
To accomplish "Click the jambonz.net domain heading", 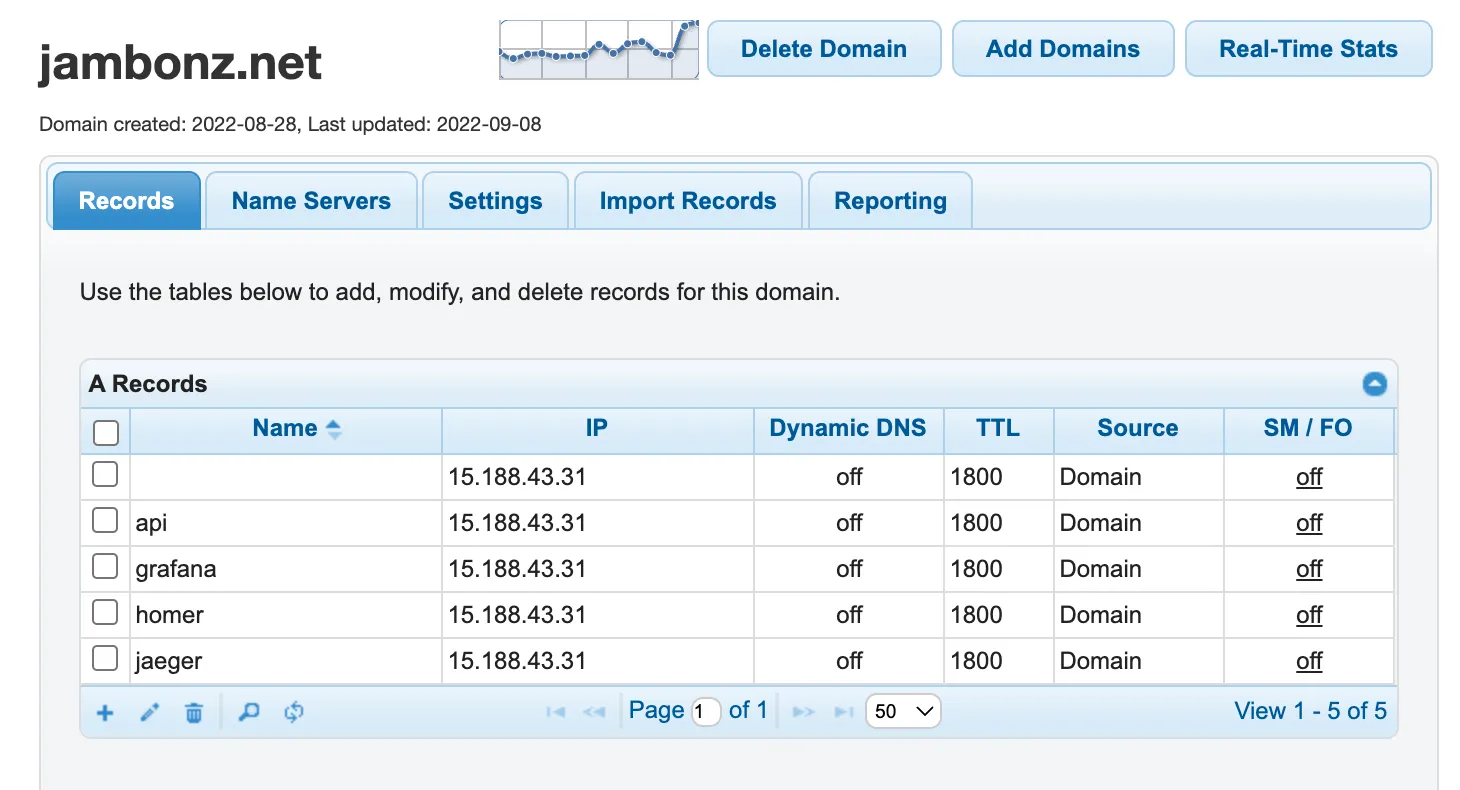I will click(181, 64).
